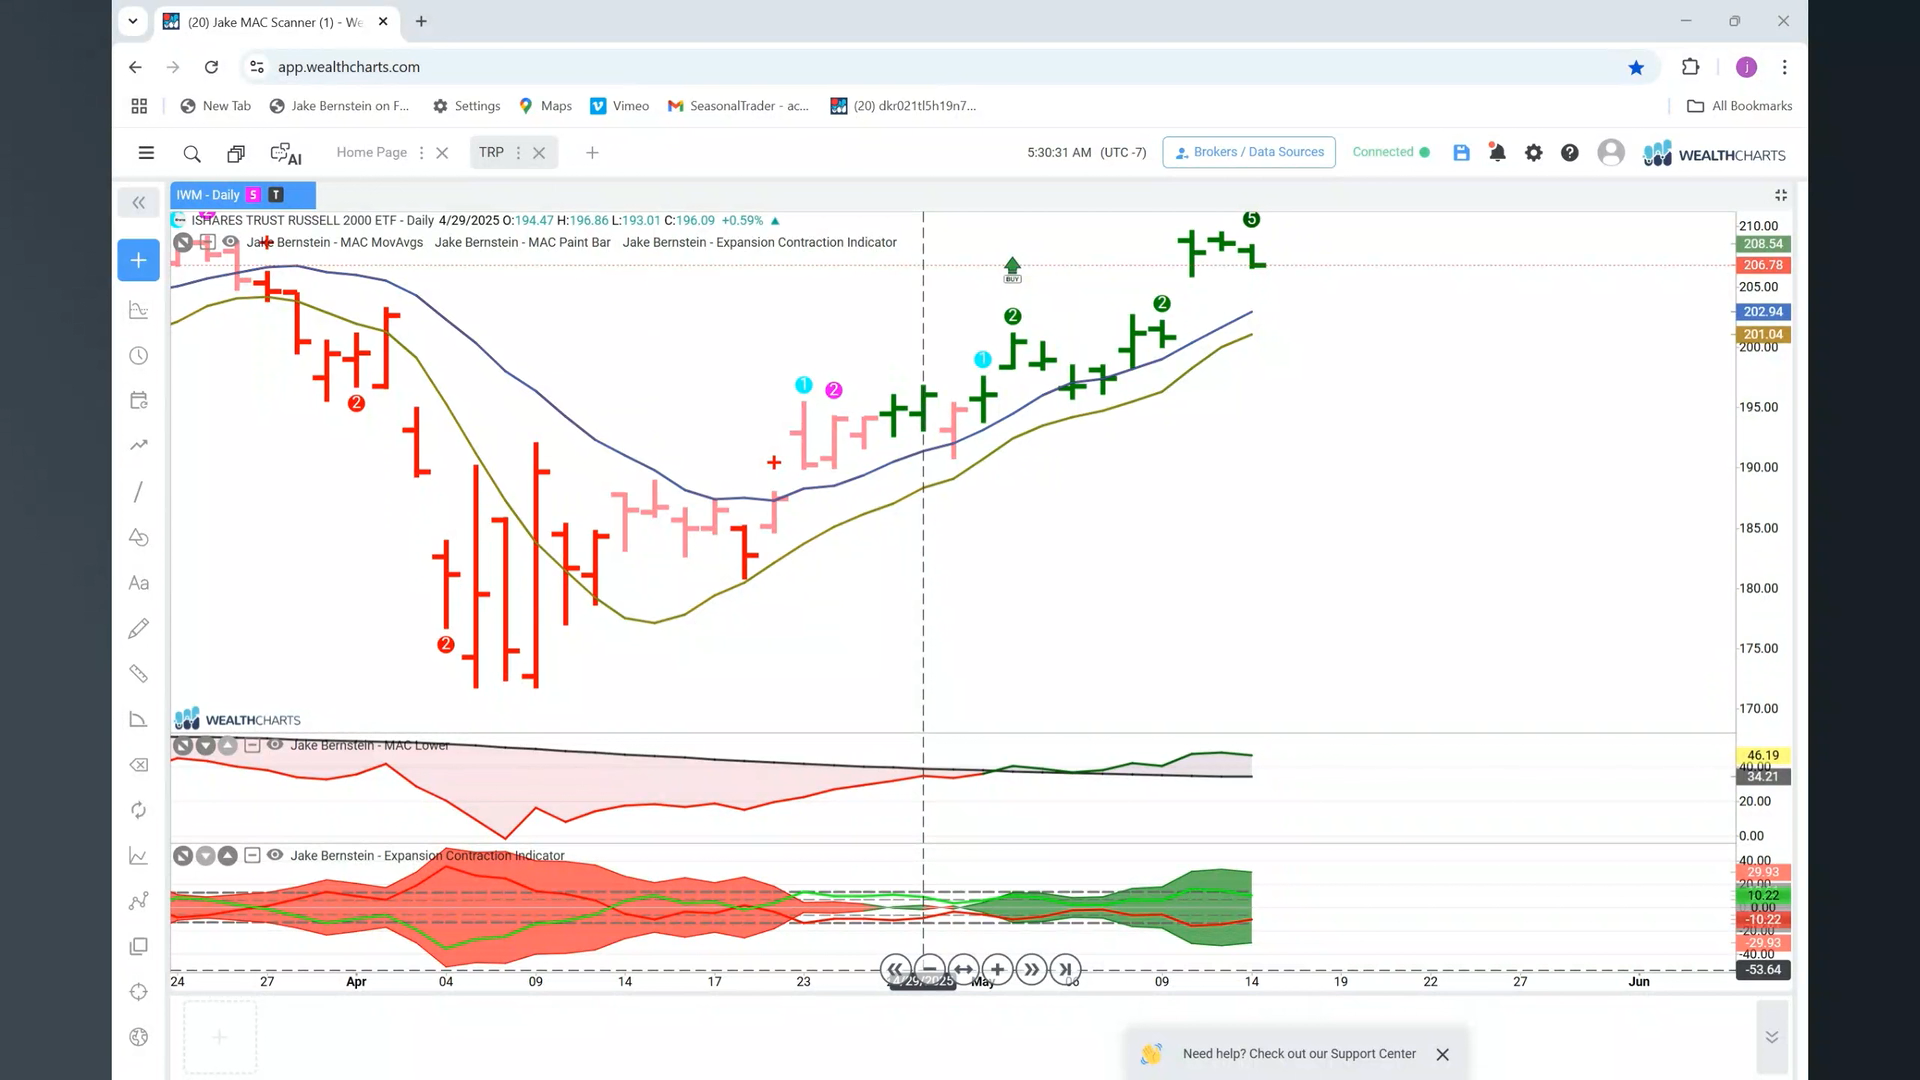
Task: Open the user profile avatar
Action: tap(1610, 152)
